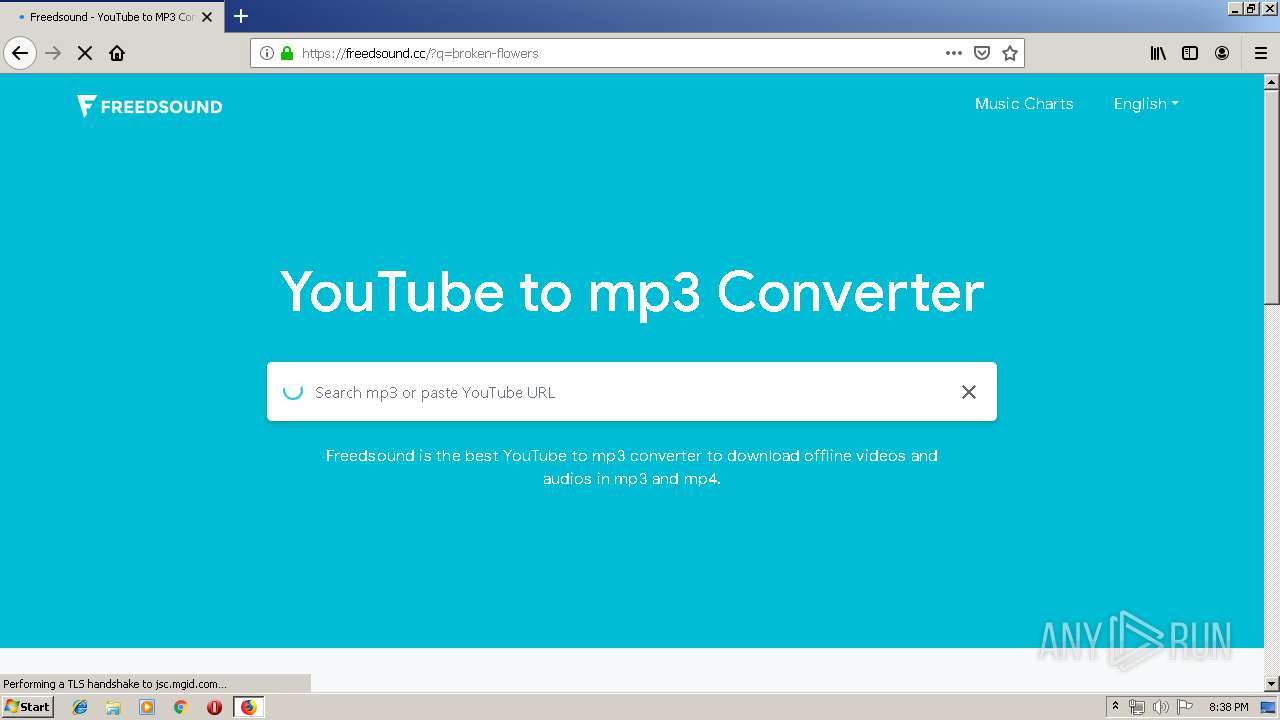Show site information via the info icon
Viewport: 1280px width, 720px height.
point(267,53)
